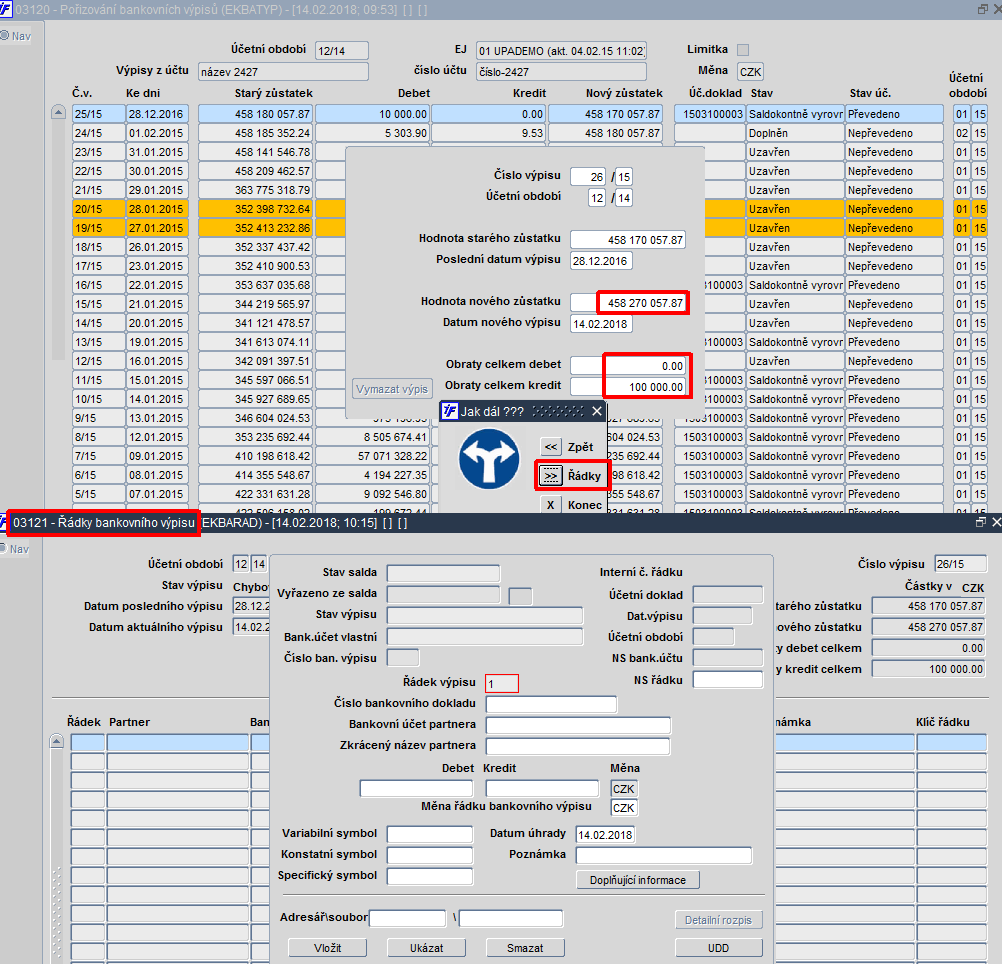Click the scroll-up arrow of the Řádek list
1002x964 pixels.
click(57, 741)
